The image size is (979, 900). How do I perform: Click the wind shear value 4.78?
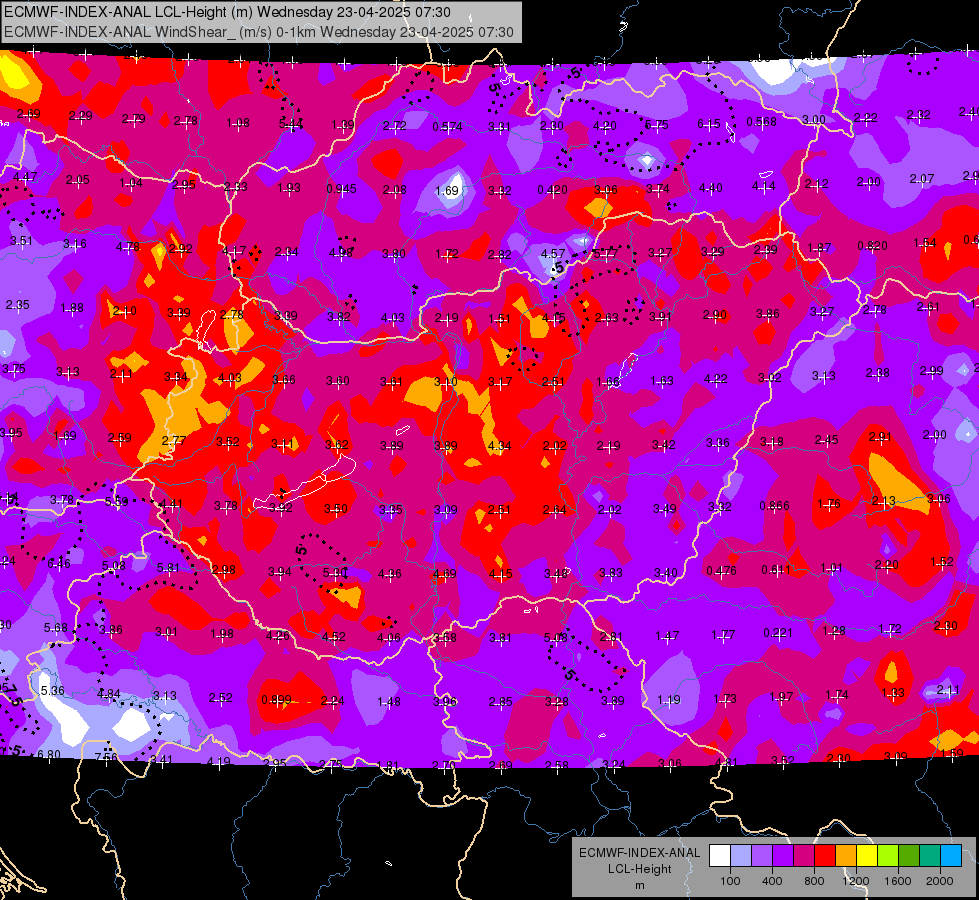click(x=127, y=246)
